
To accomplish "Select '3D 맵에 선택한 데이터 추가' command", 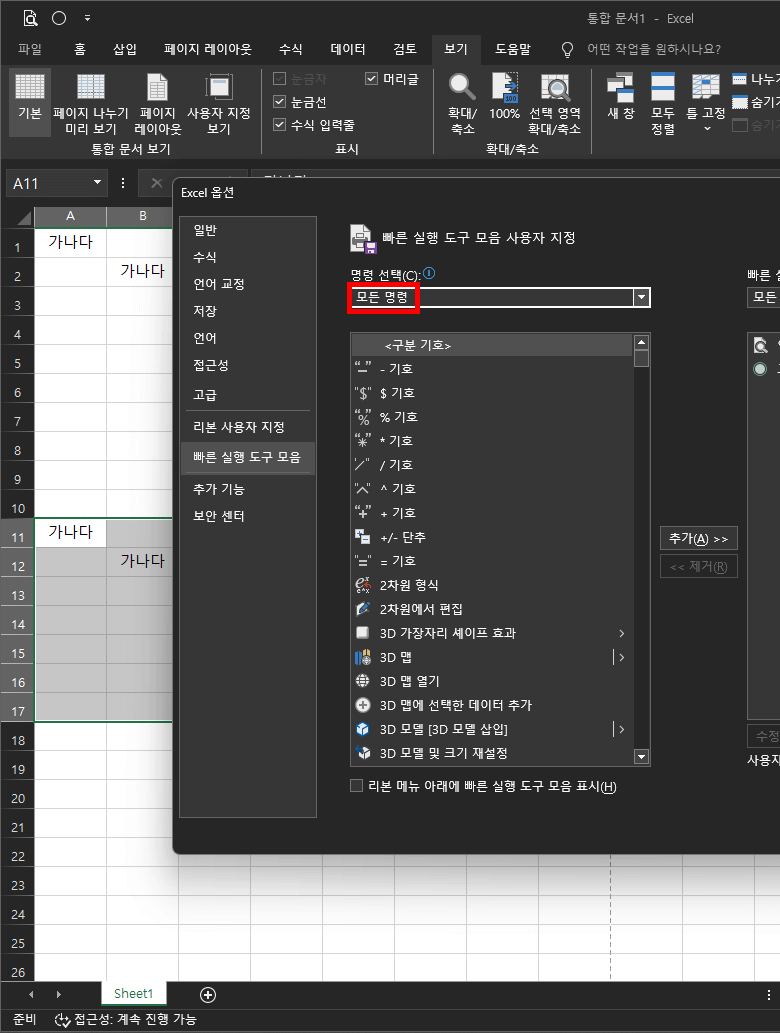I will (492, 705).
